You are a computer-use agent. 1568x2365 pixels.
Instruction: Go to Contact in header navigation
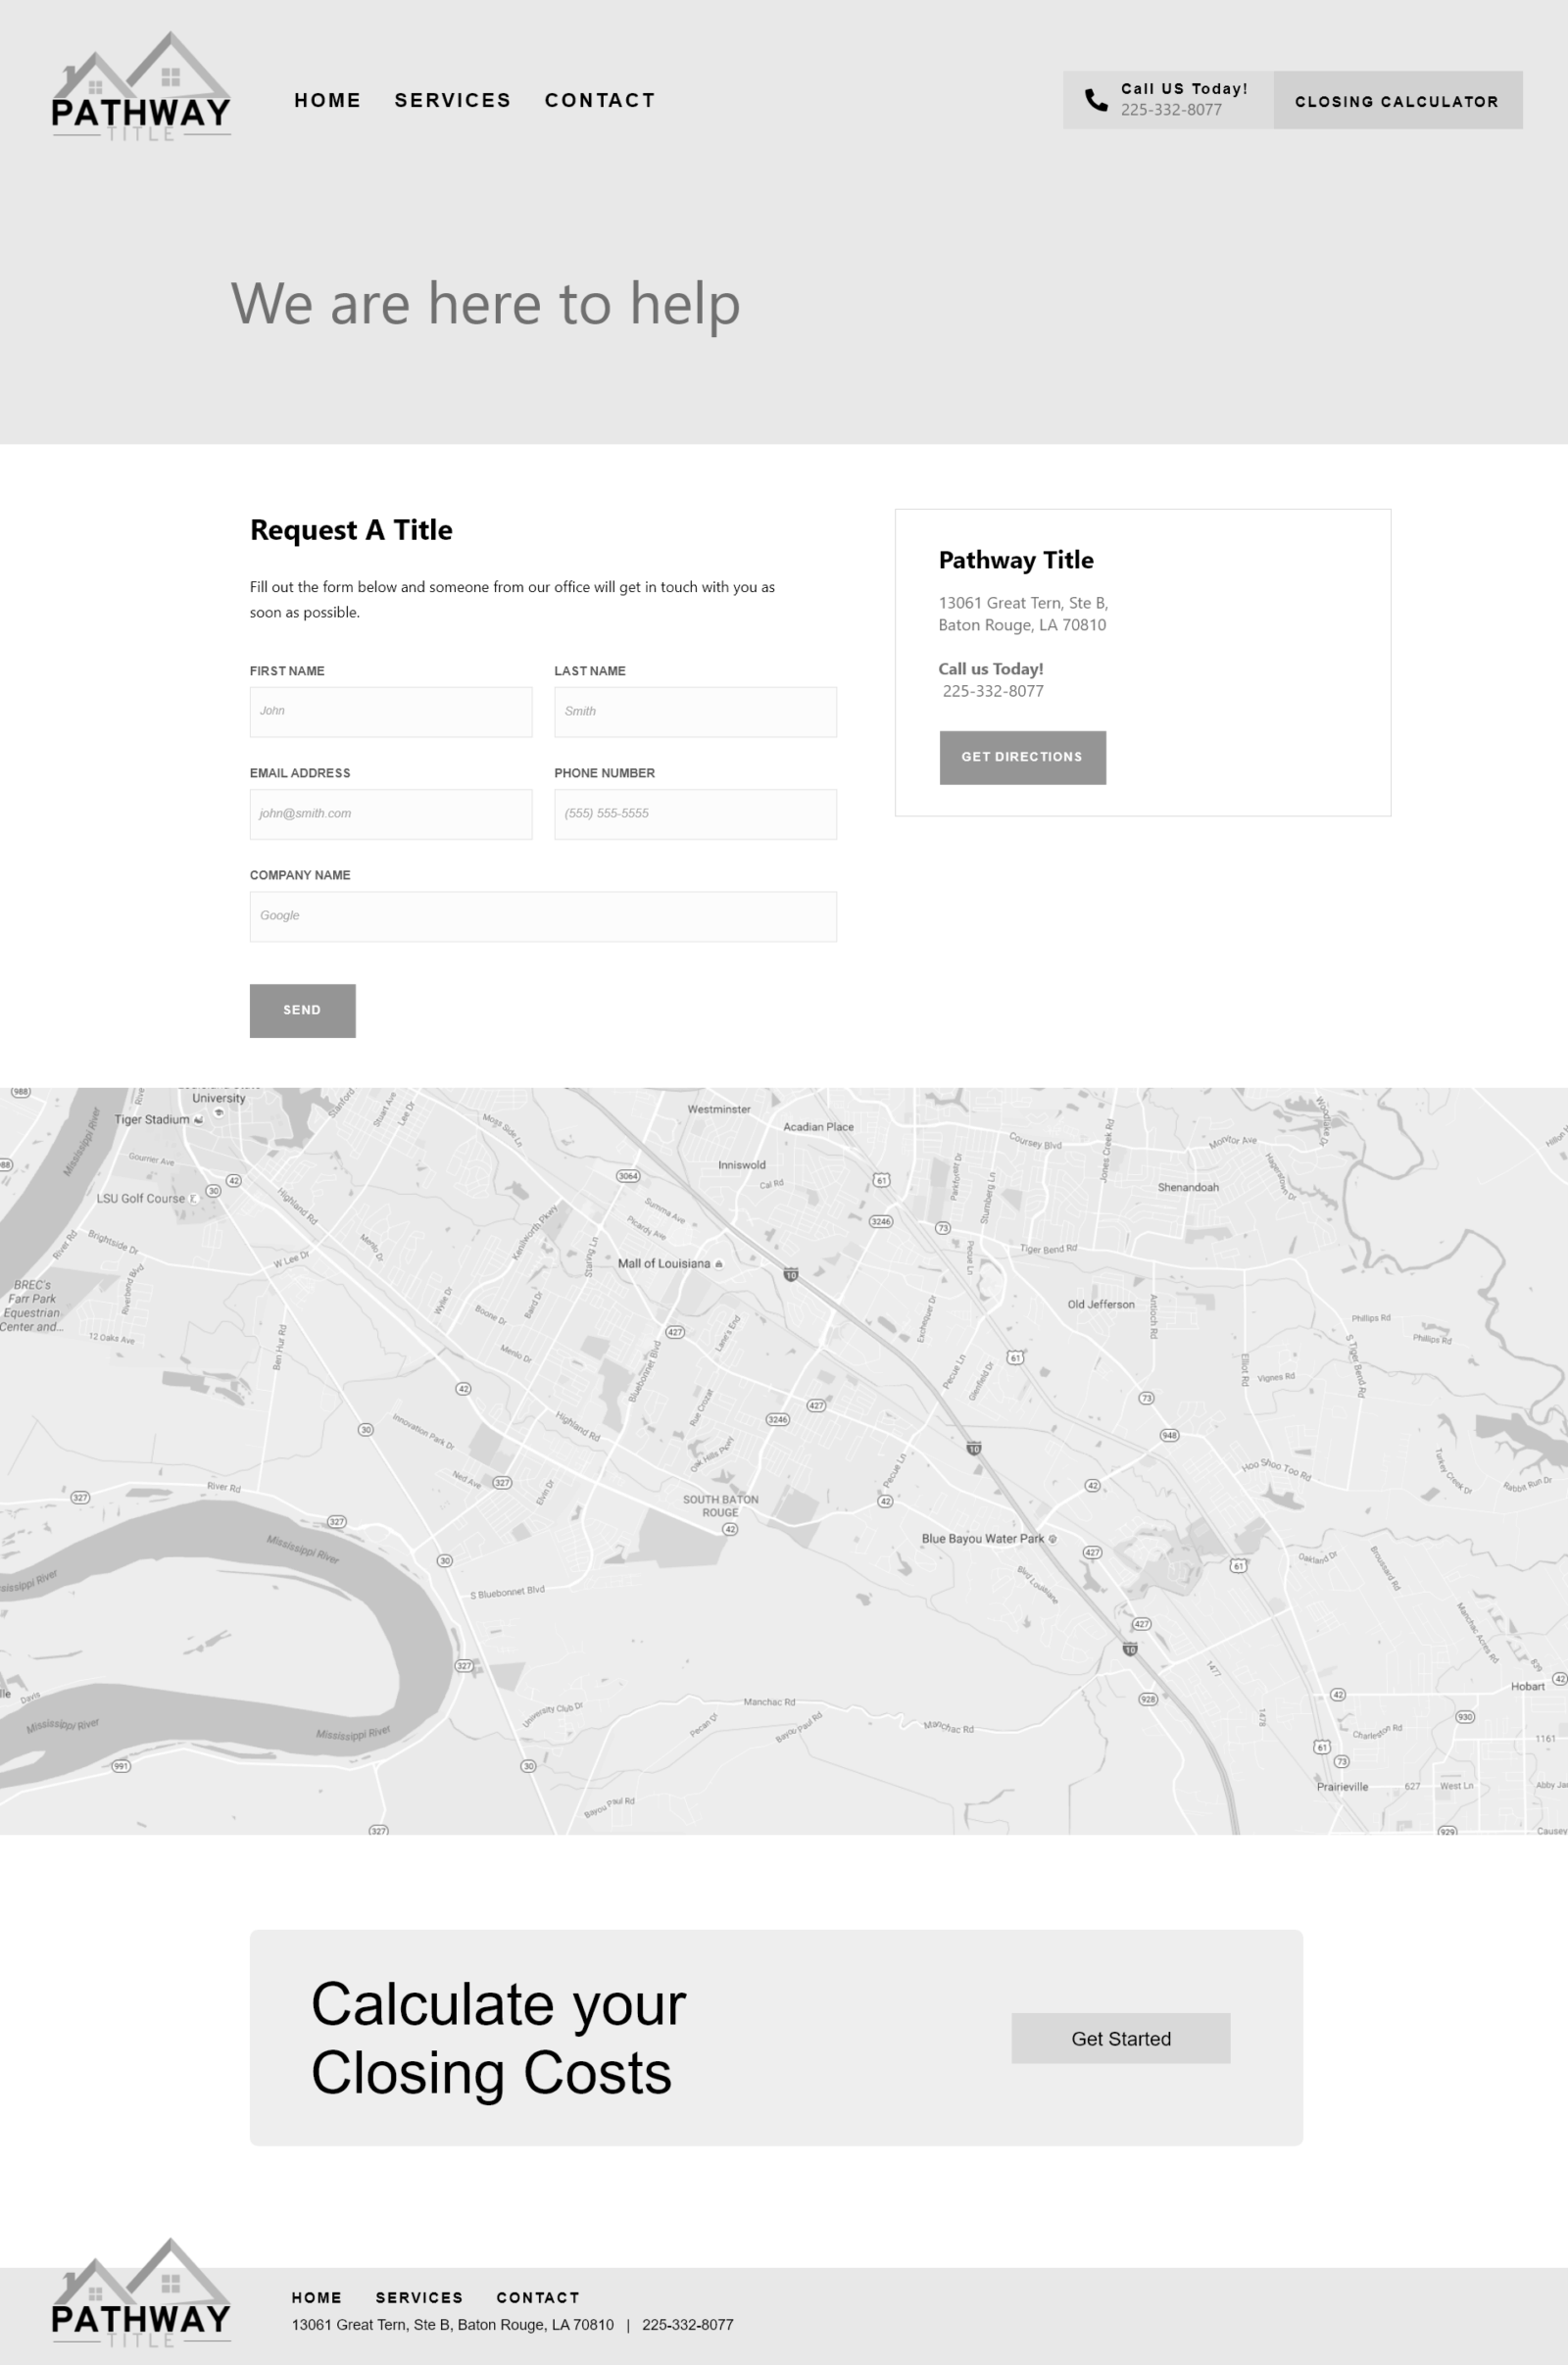coord(600,100)
